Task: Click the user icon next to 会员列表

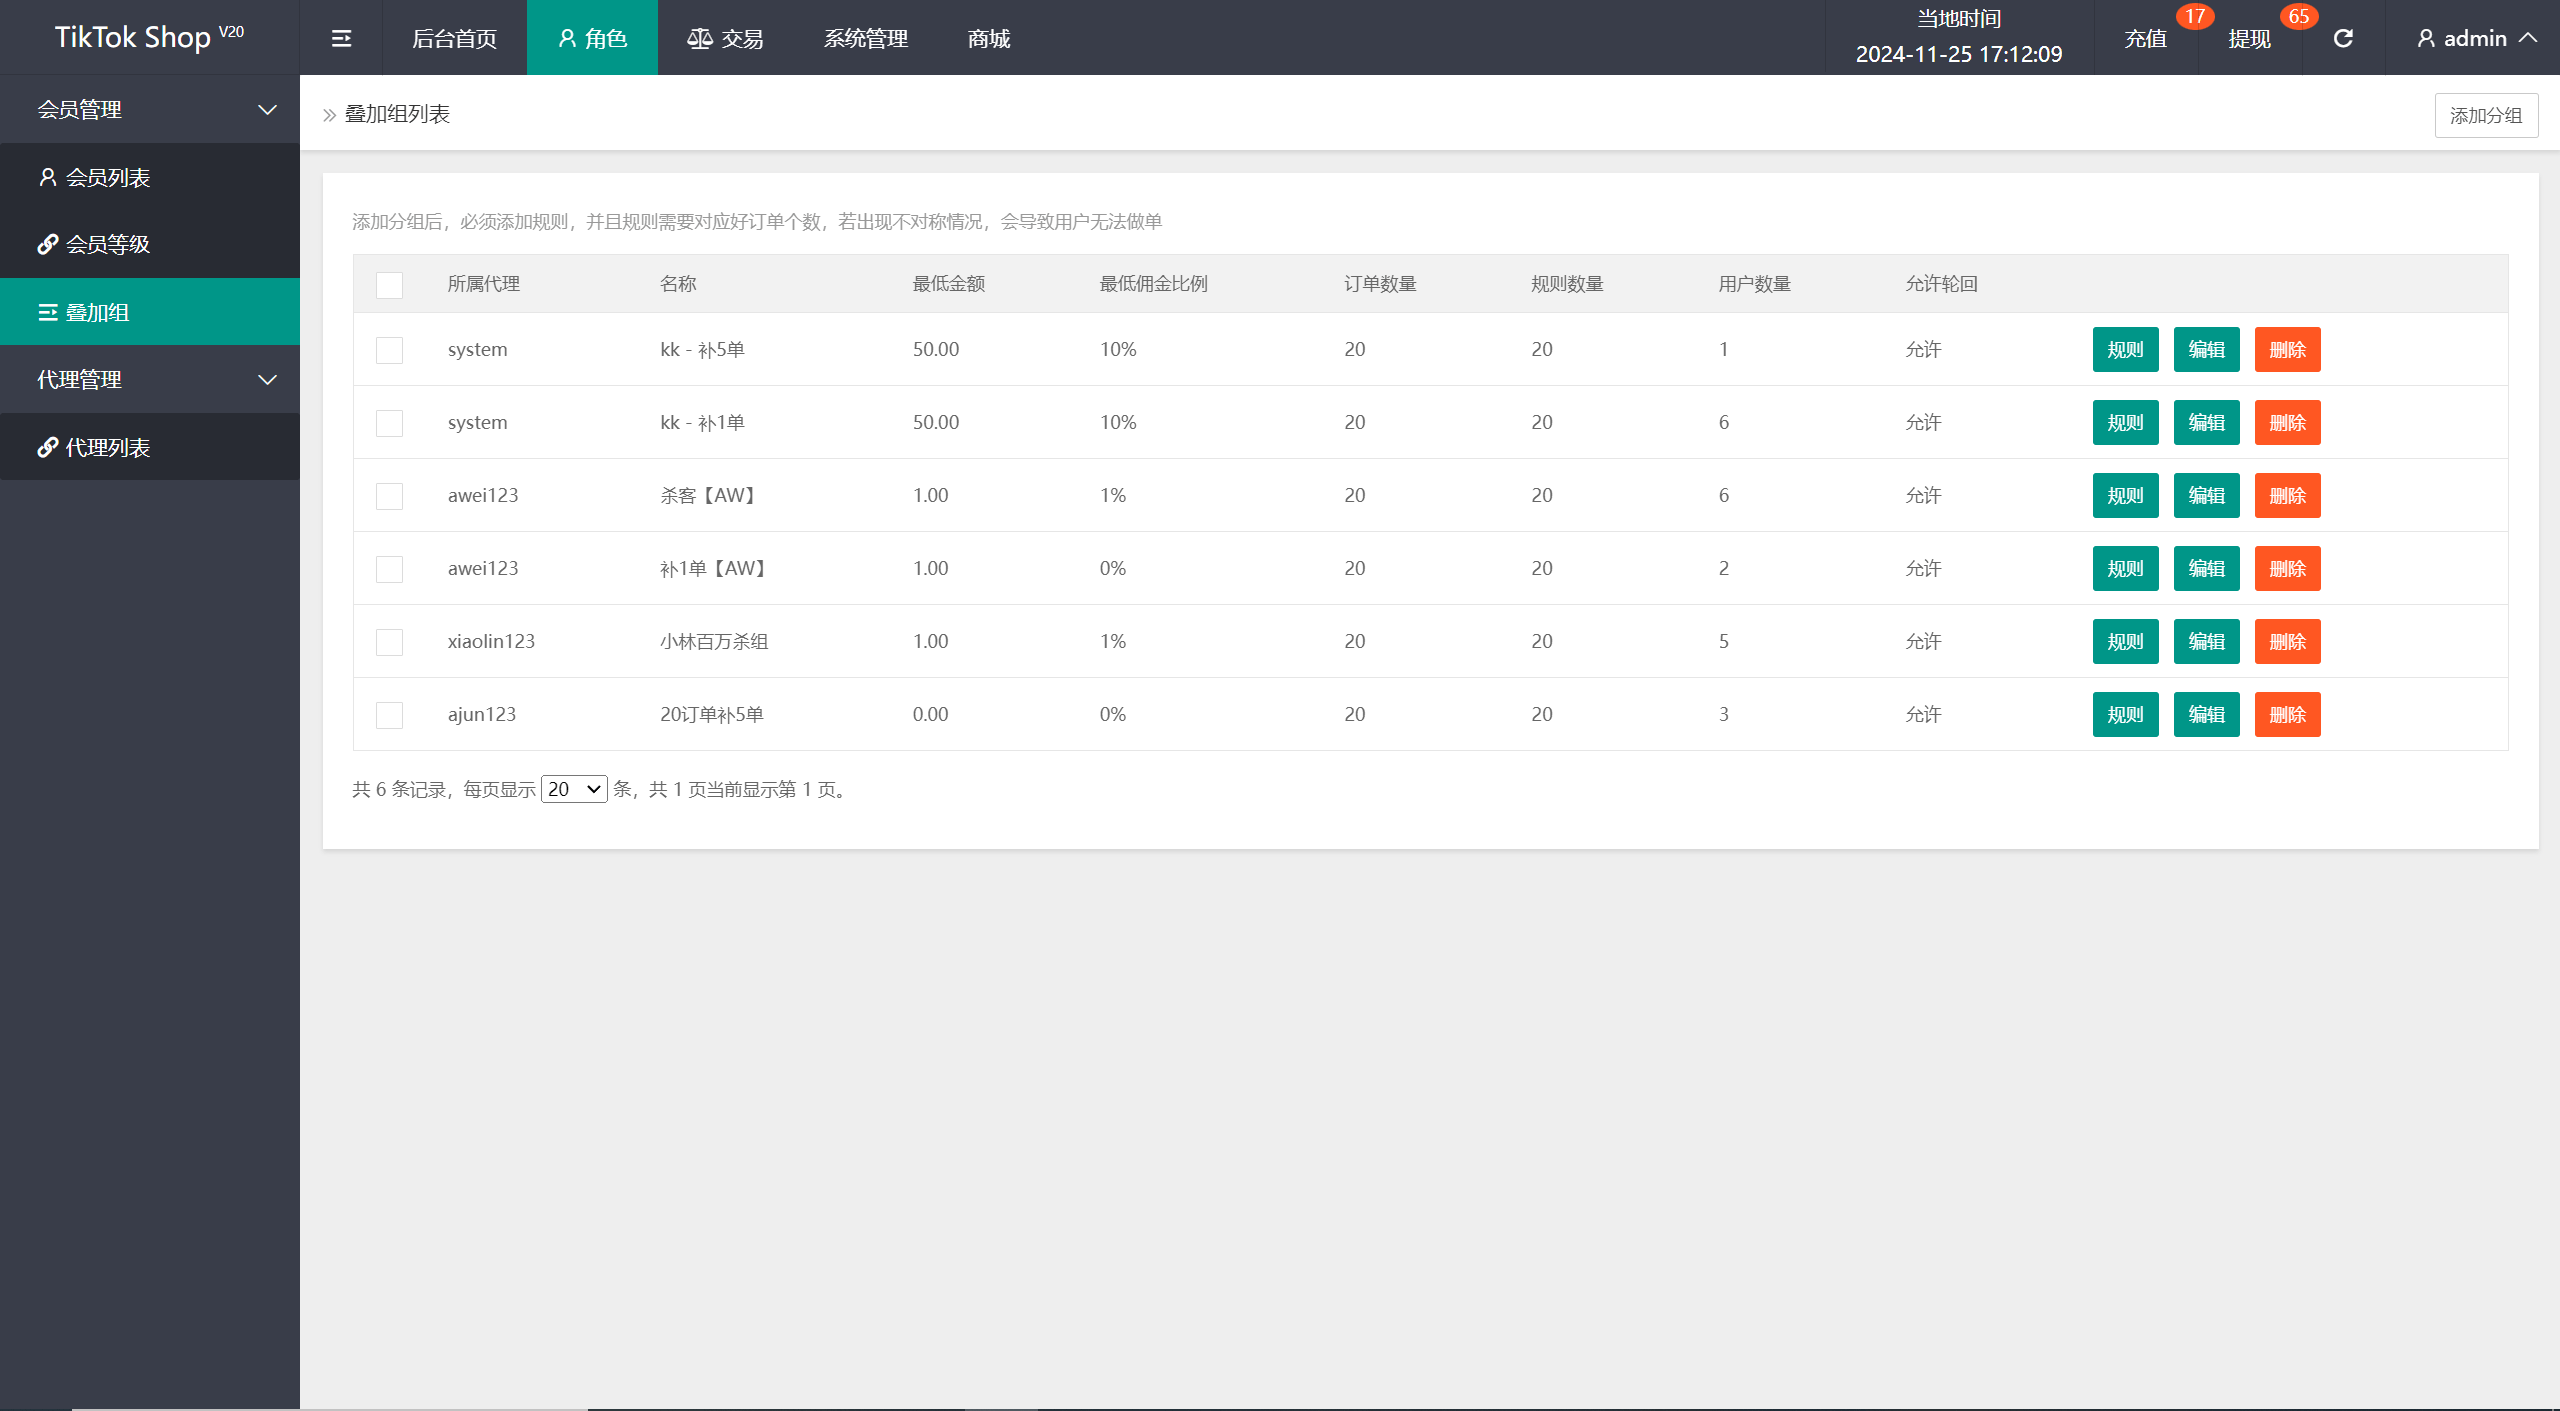Action: (47, 177)
